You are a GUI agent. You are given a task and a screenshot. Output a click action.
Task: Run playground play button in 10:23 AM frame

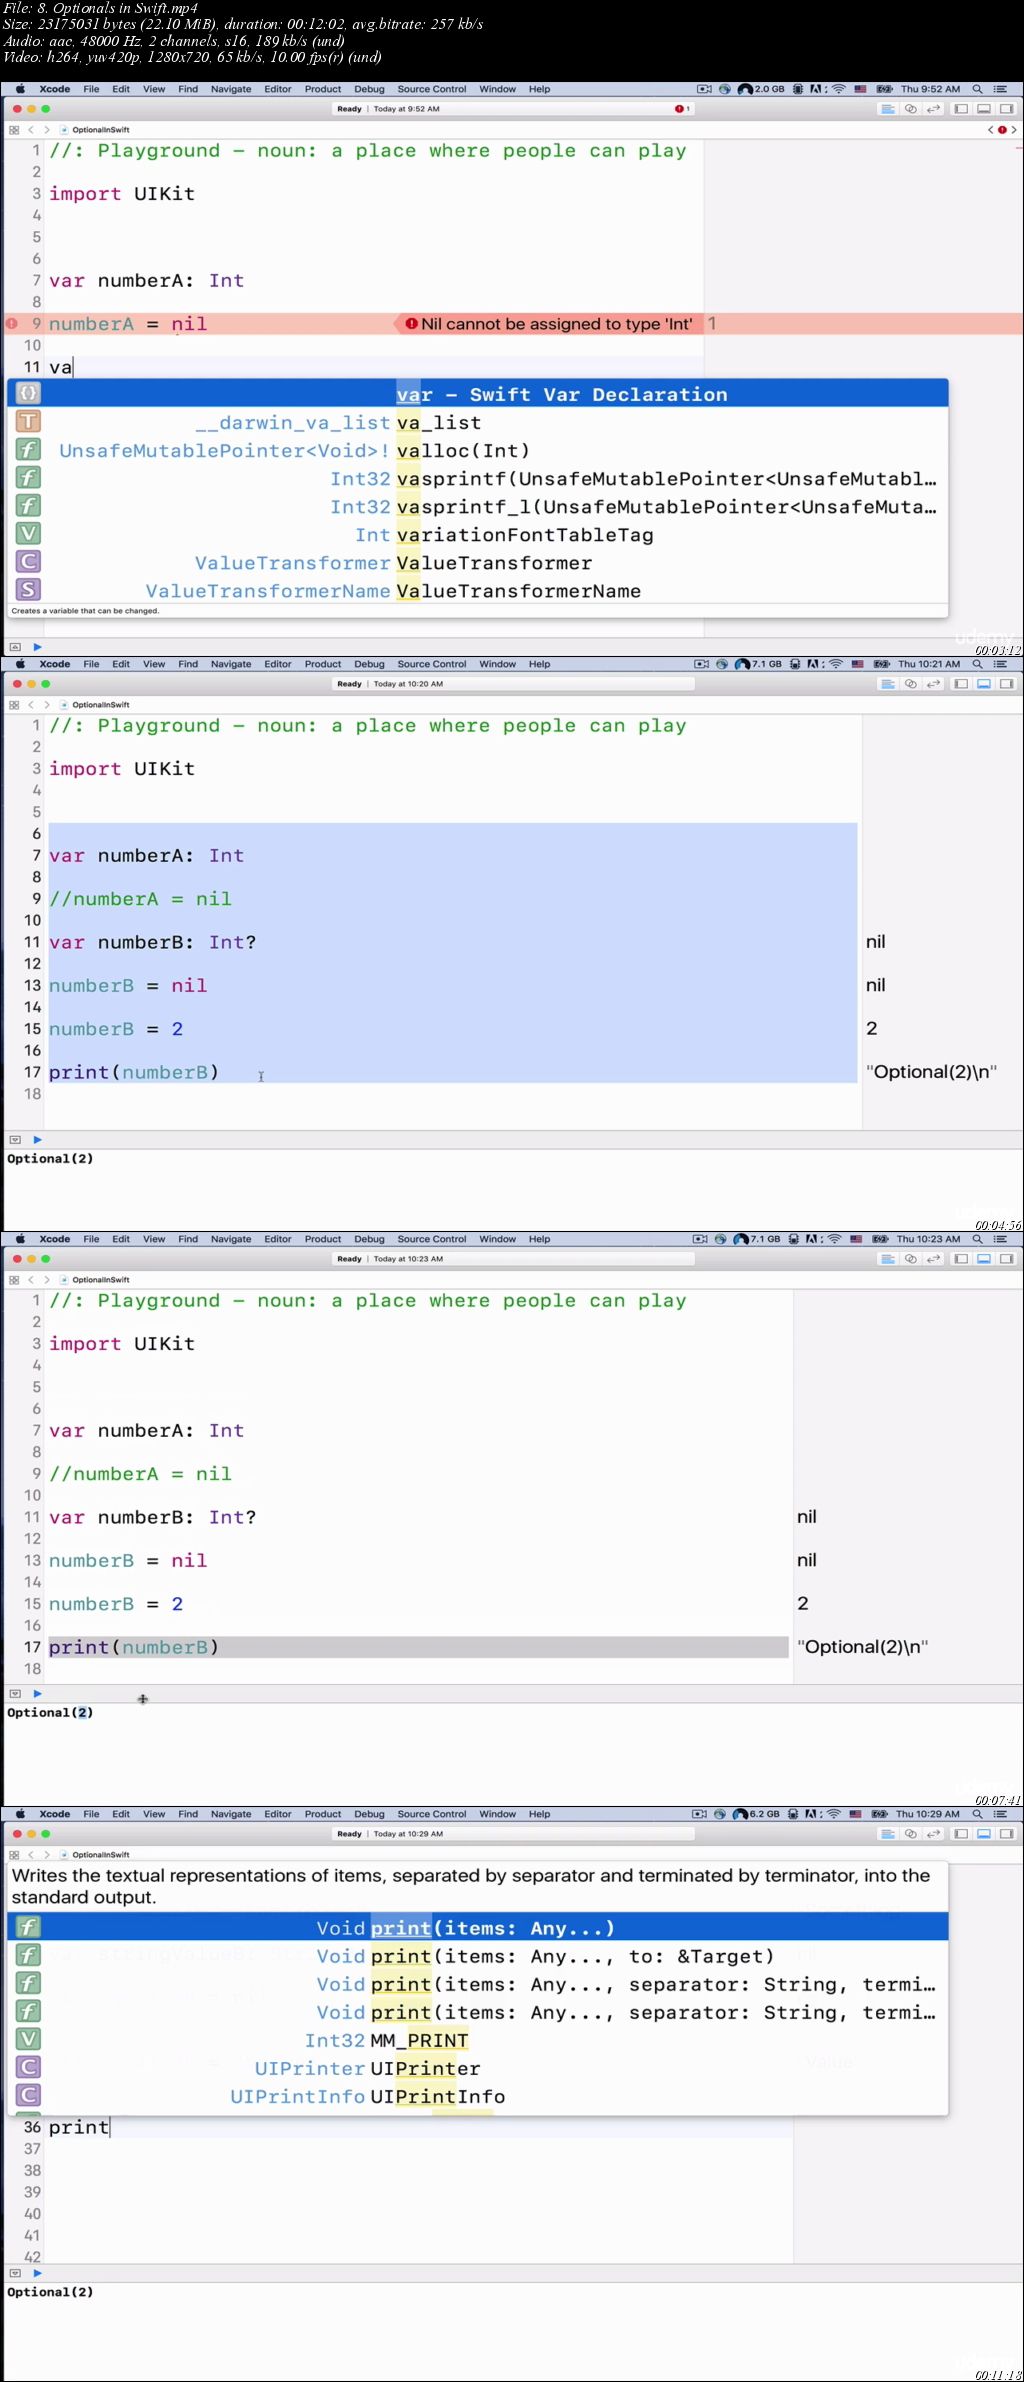click(37, 1693)
